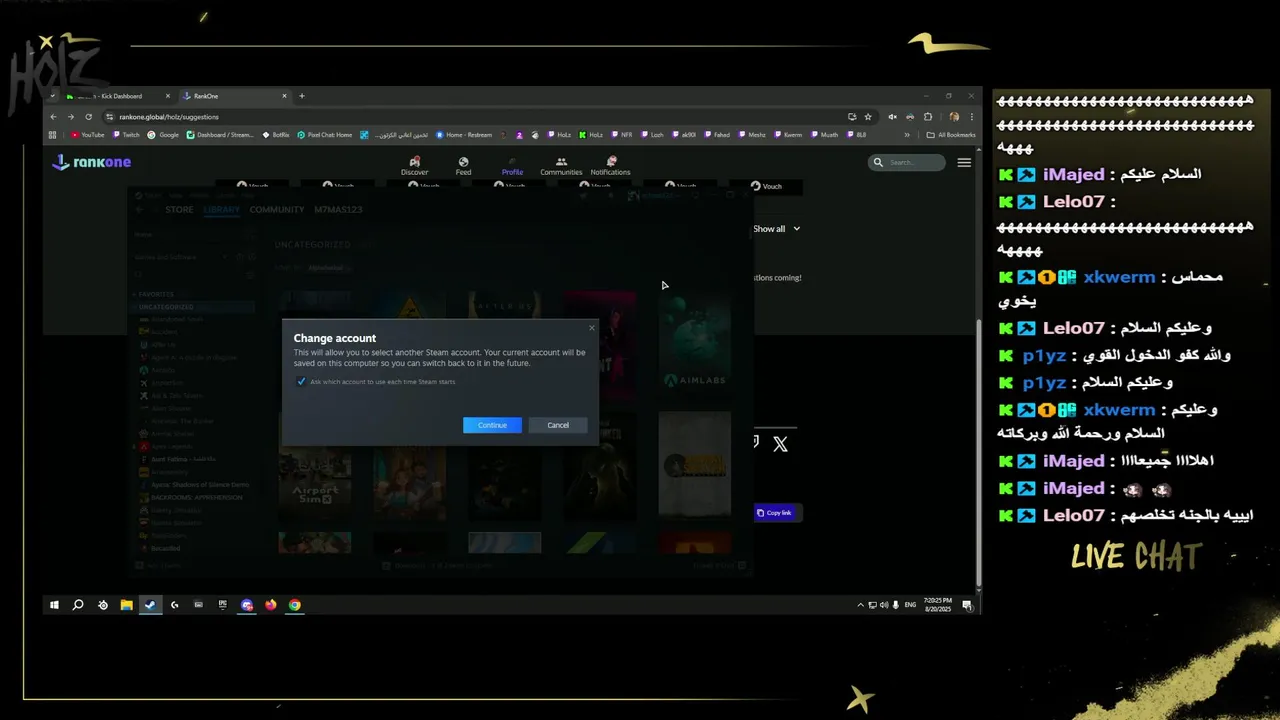Viewport: 1280px width, 720px height.
Task: Open the YouTube bookmark
Action: (x=88, y=135)
